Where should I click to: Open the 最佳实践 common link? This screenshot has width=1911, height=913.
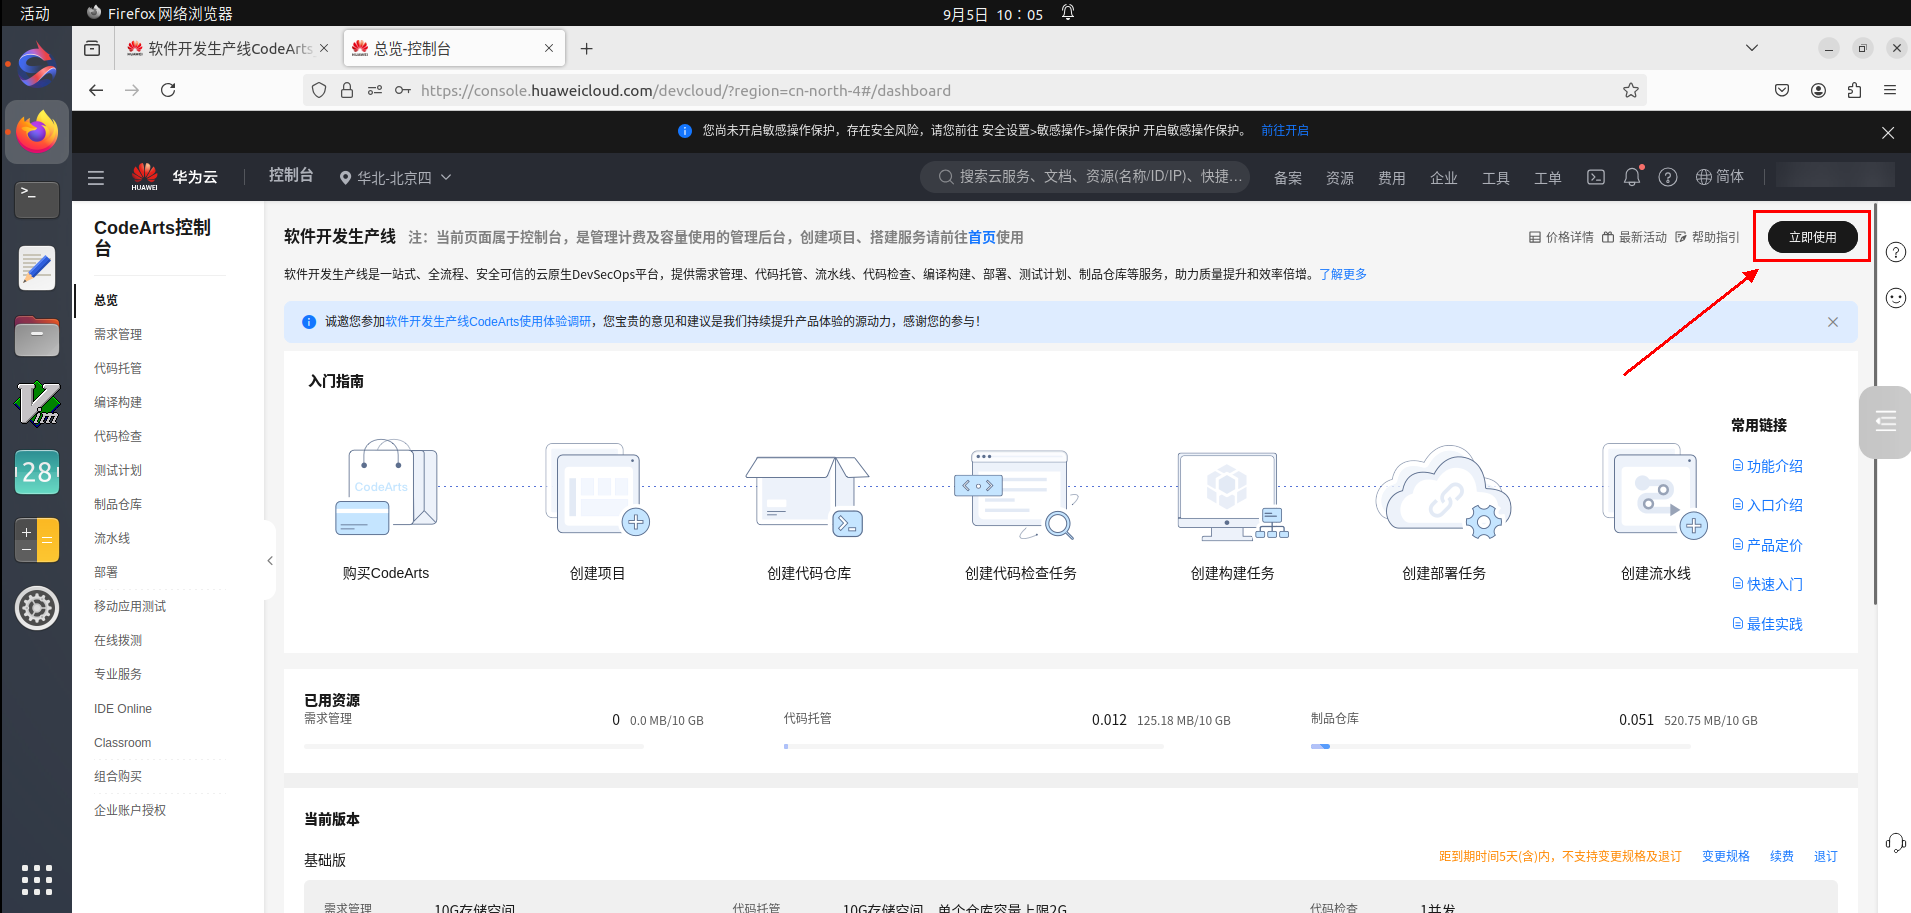(1767, 624)
